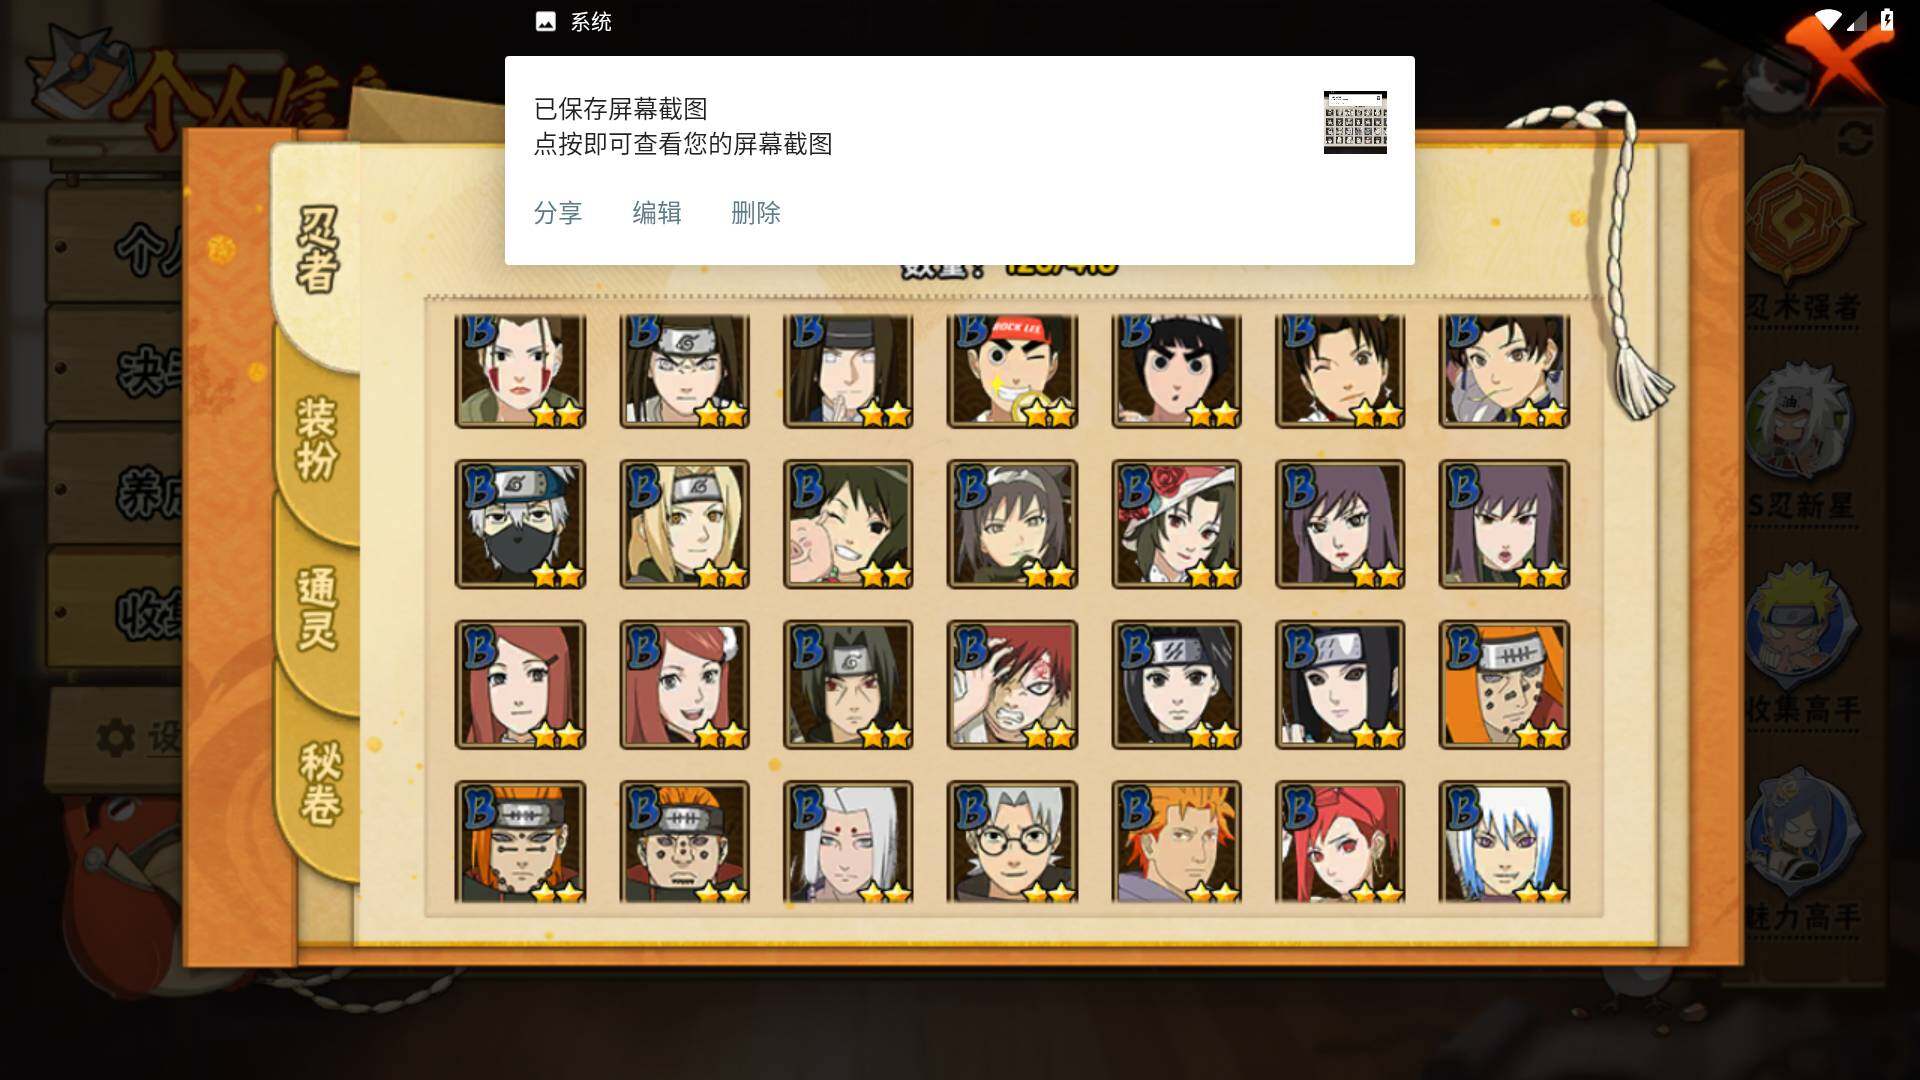This screenshot has width=1920, height=1080.
Task: Select the ninja with red rose hat
Action: click(1176, 524)
